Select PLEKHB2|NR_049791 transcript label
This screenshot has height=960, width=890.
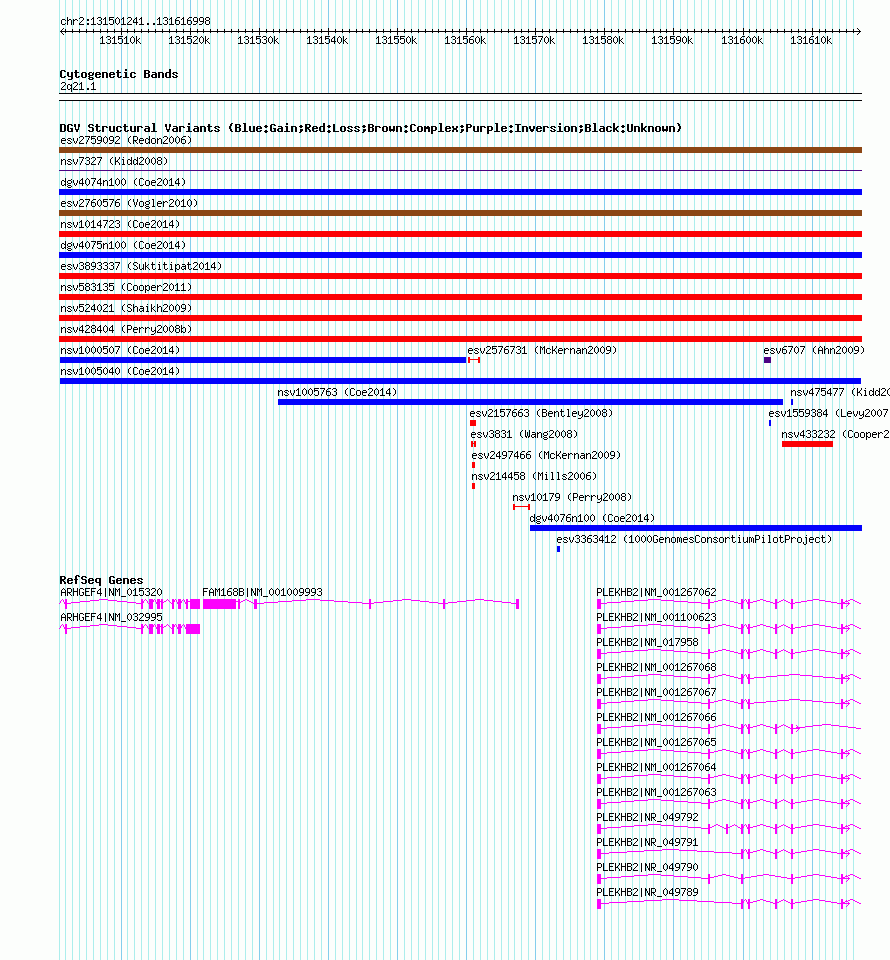(x=648, y=842)
